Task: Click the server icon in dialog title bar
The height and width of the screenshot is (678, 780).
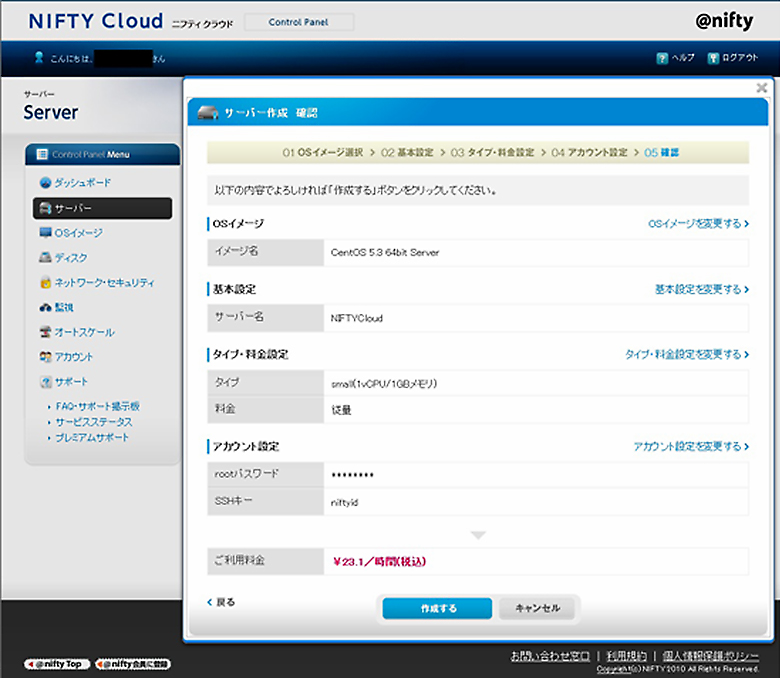Action: [207, 112]
